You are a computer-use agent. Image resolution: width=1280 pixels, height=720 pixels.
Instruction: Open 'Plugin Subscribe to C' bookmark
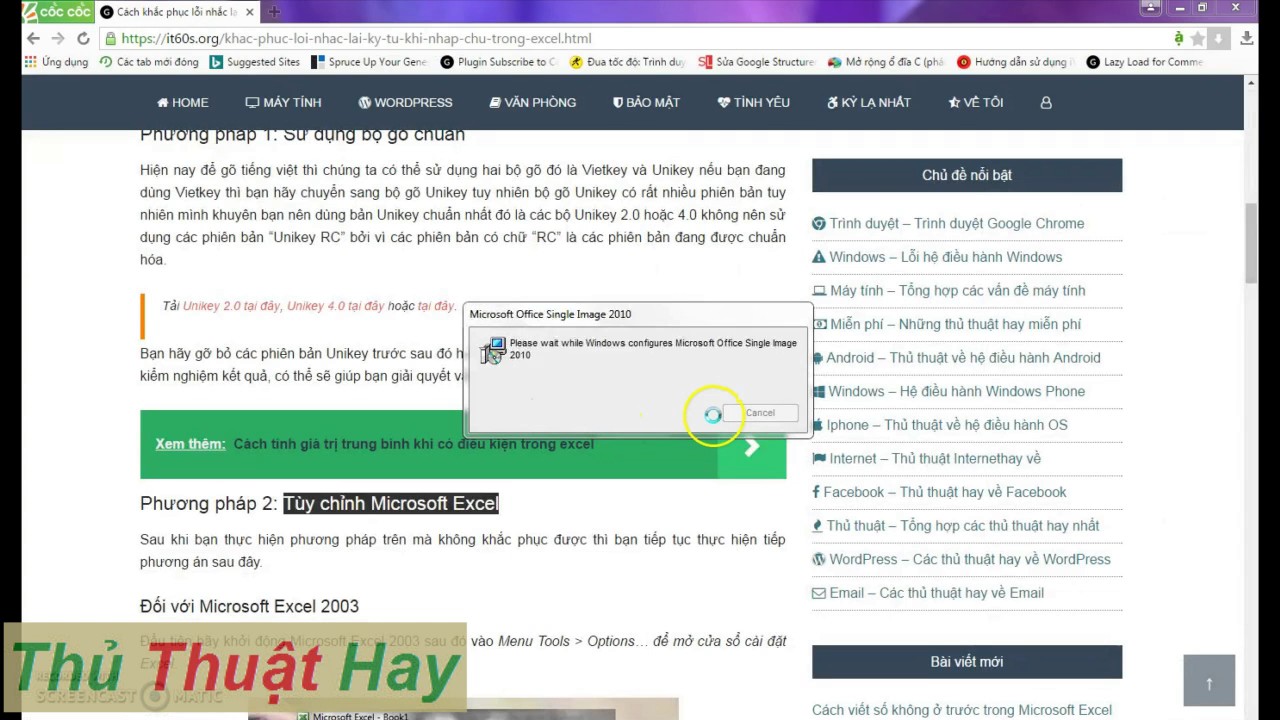[498, 62]
